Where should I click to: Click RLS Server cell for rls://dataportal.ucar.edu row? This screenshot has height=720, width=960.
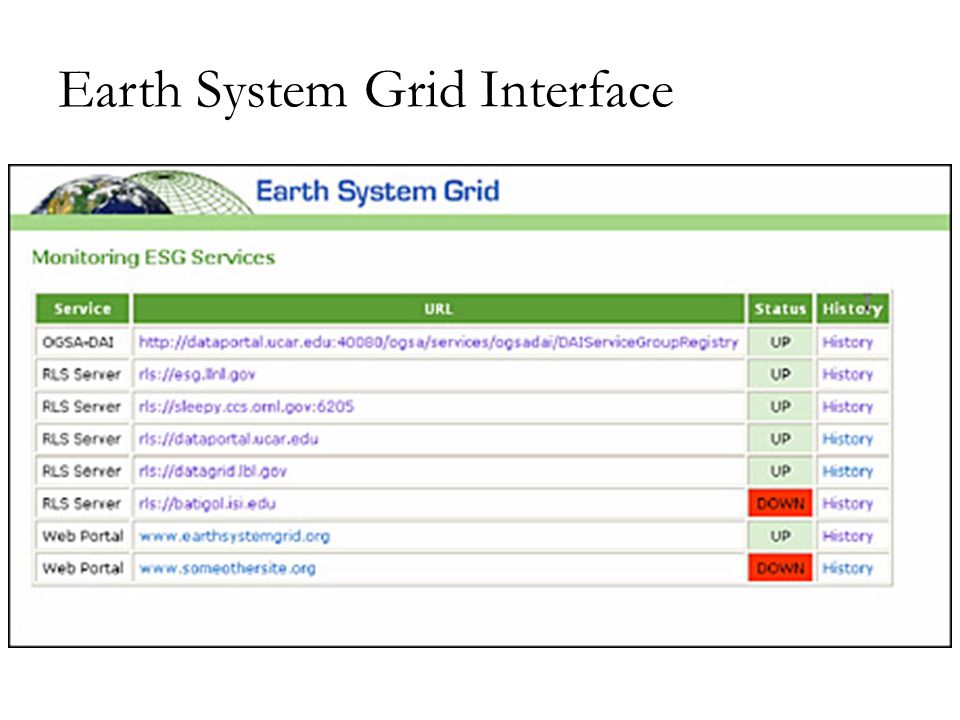pyautogui.click(x=83, y=439)
